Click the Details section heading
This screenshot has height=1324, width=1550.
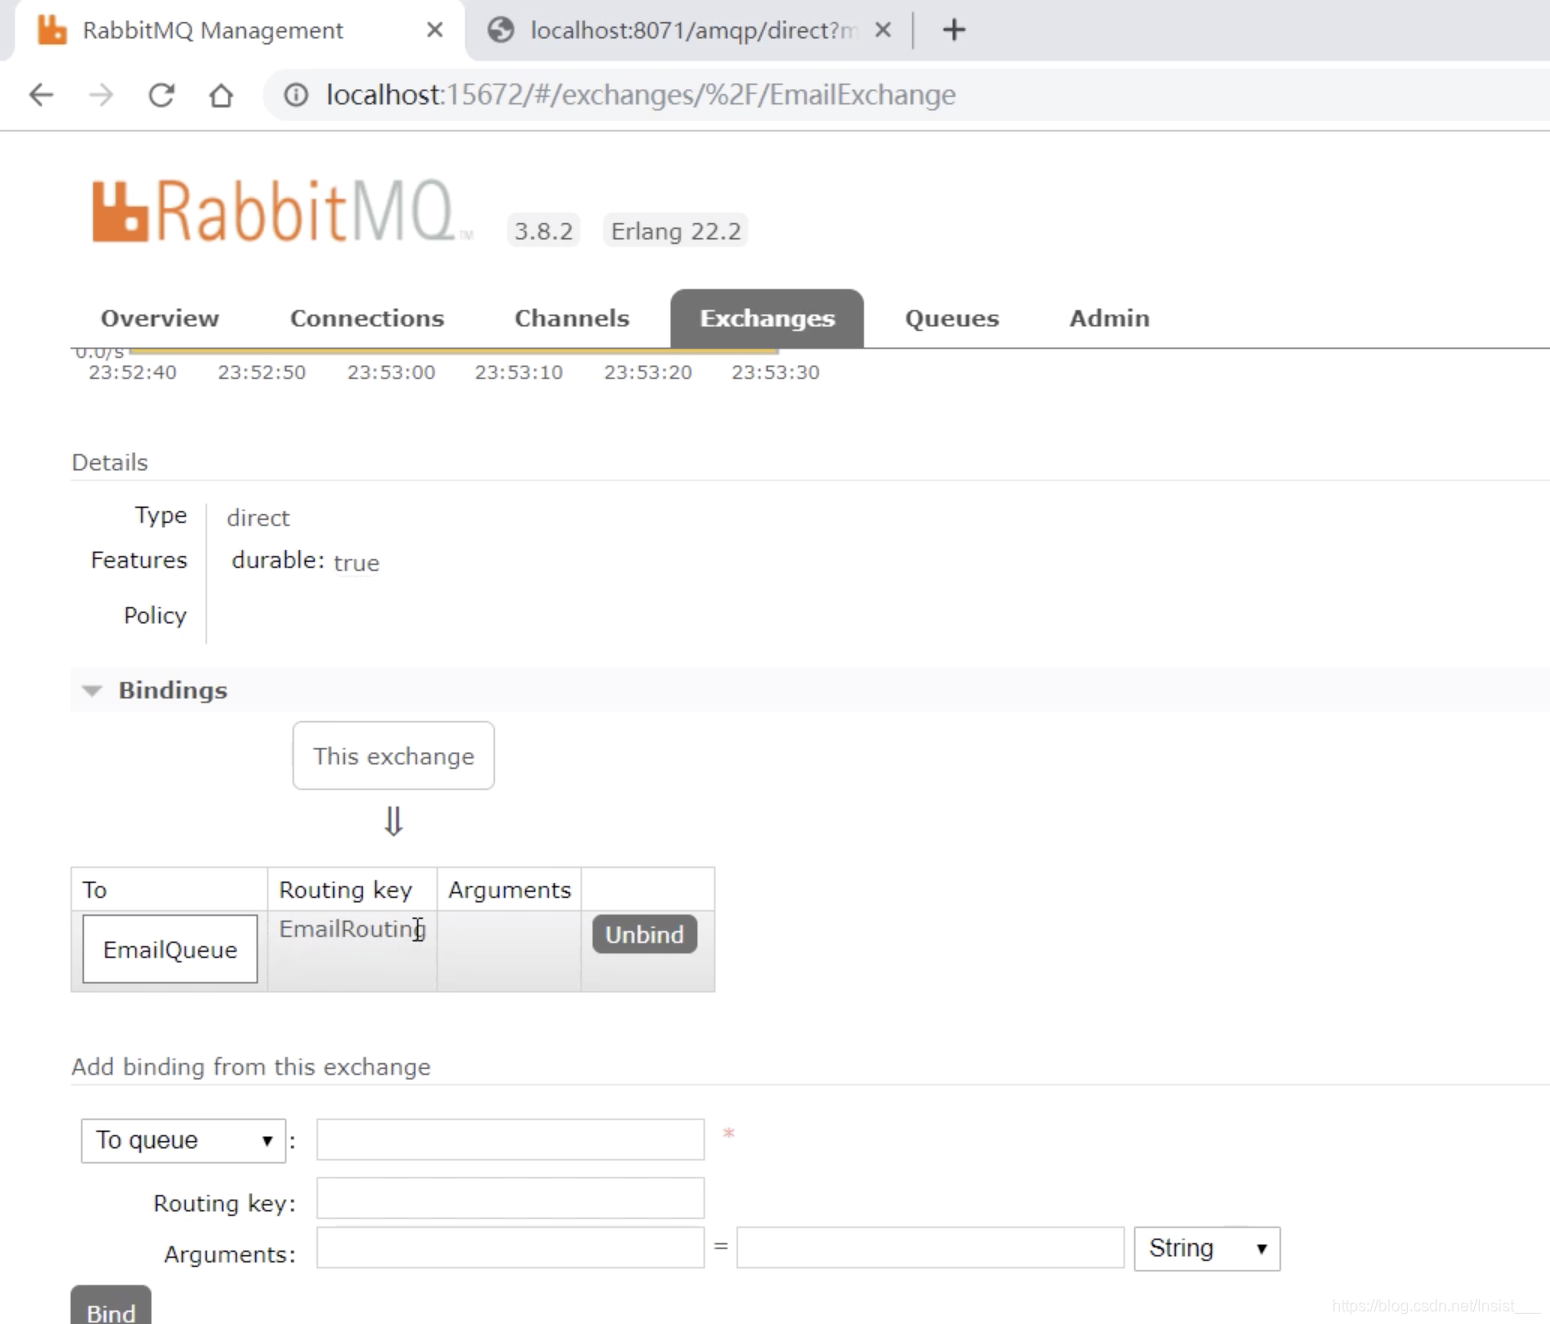click(110, 462)
